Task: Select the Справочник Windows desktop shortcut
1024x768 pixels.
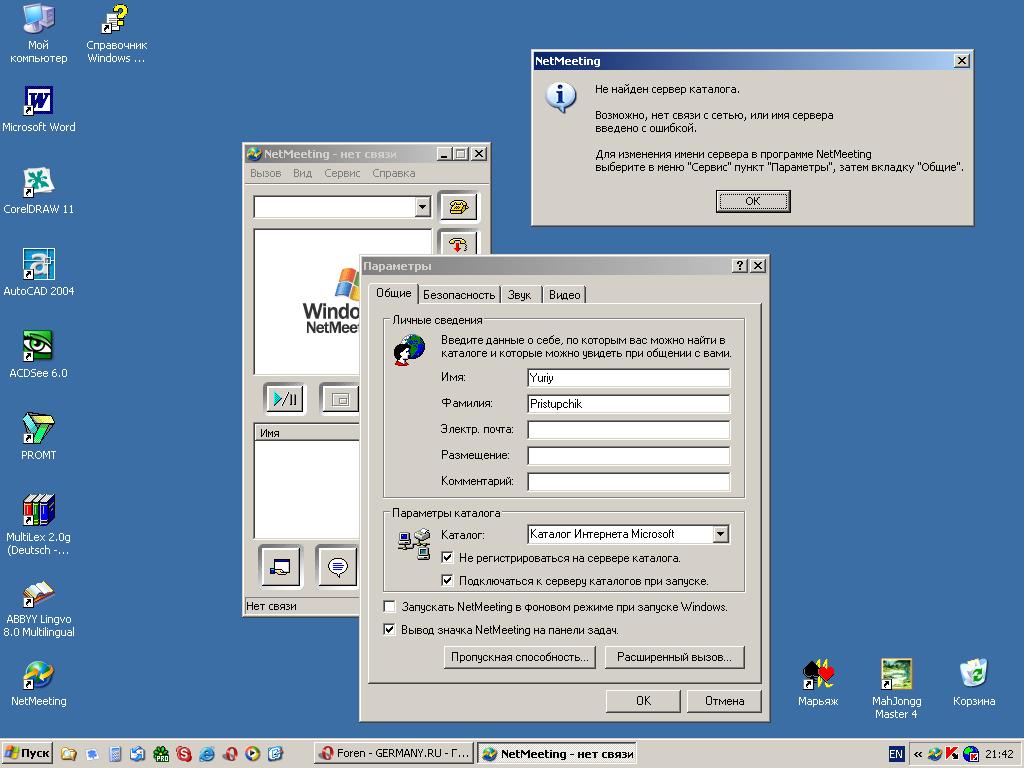Action: [x=116, y=33]
